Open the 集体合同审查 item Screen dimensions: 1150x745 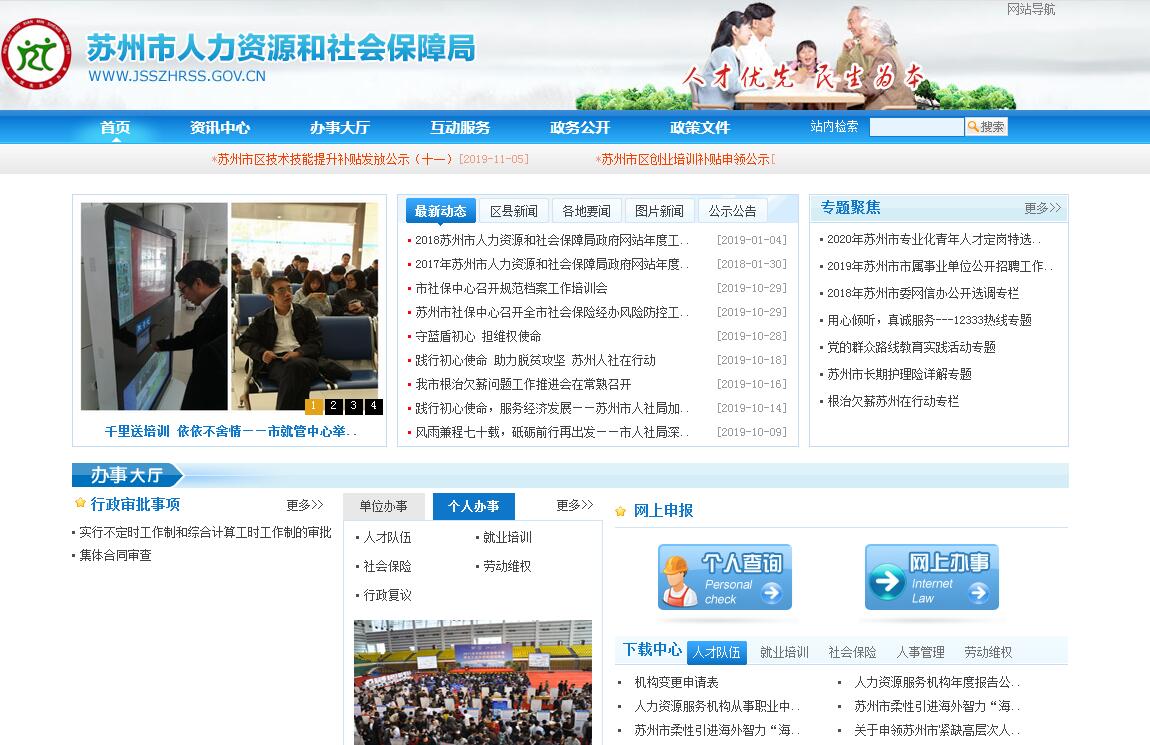(x=115, y=556)
